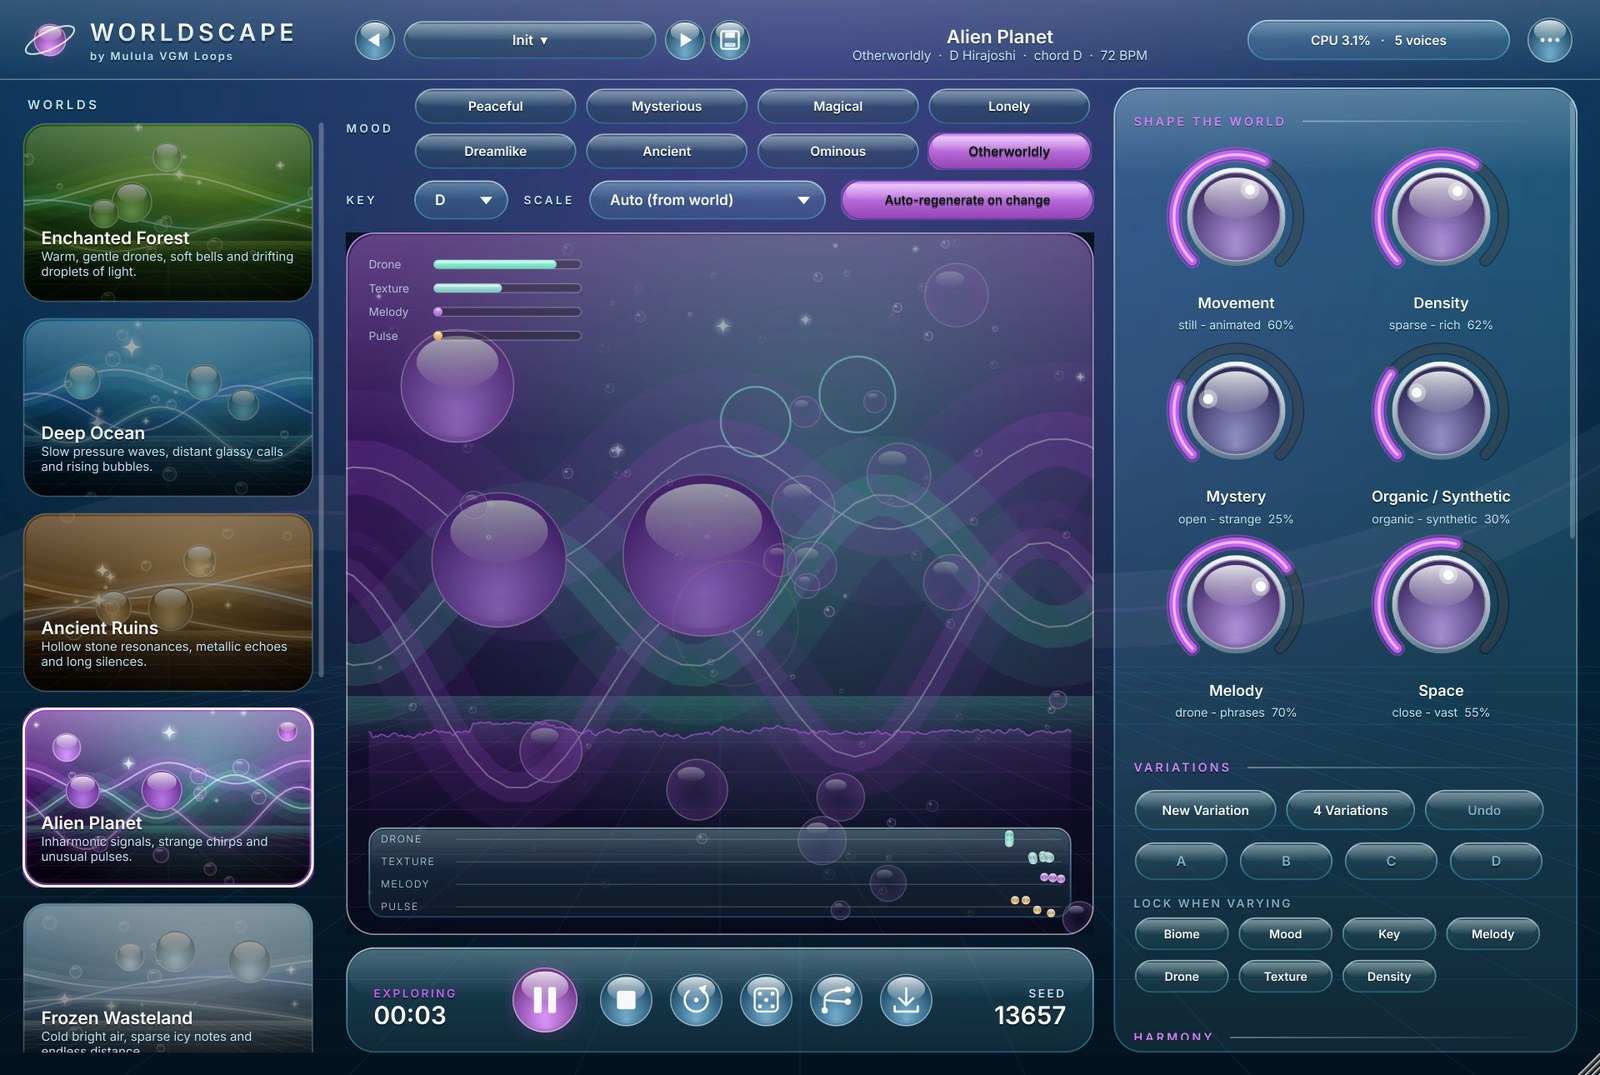Click the New Variation button
1600x1075 pixels.
(1205, 810)
